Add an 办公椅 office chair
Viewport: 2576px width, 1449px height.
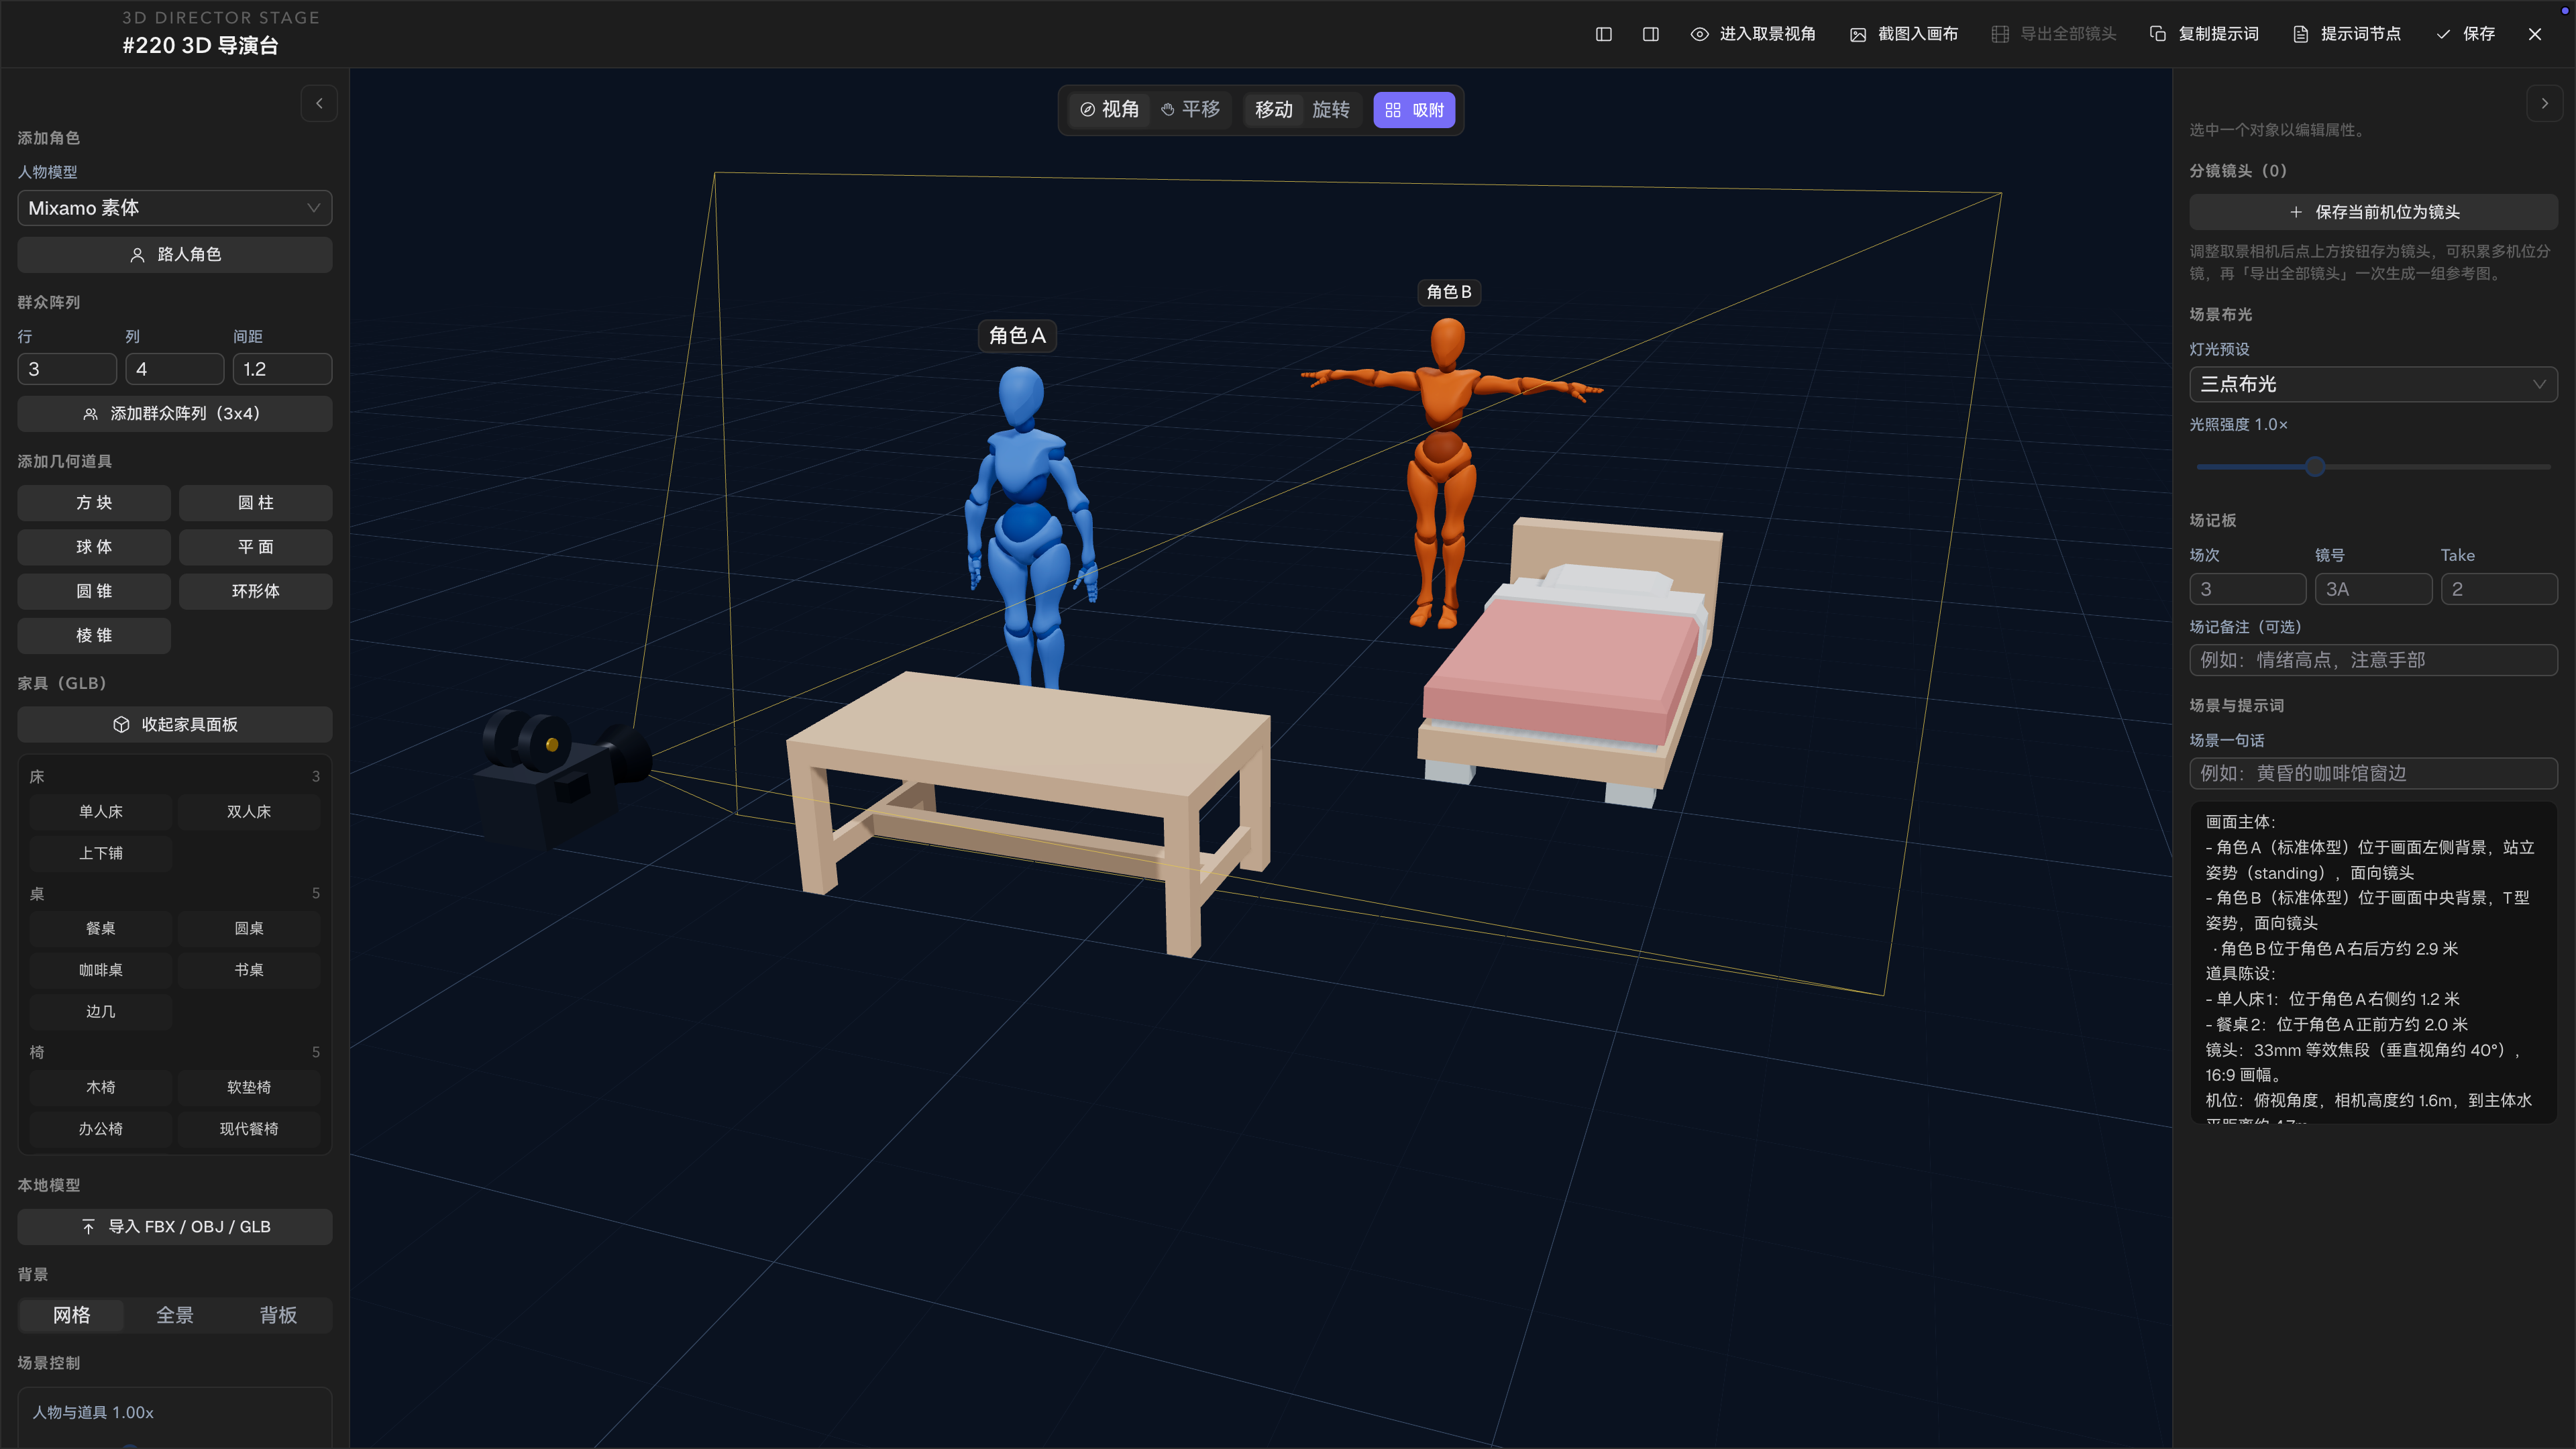[100, 1128]
